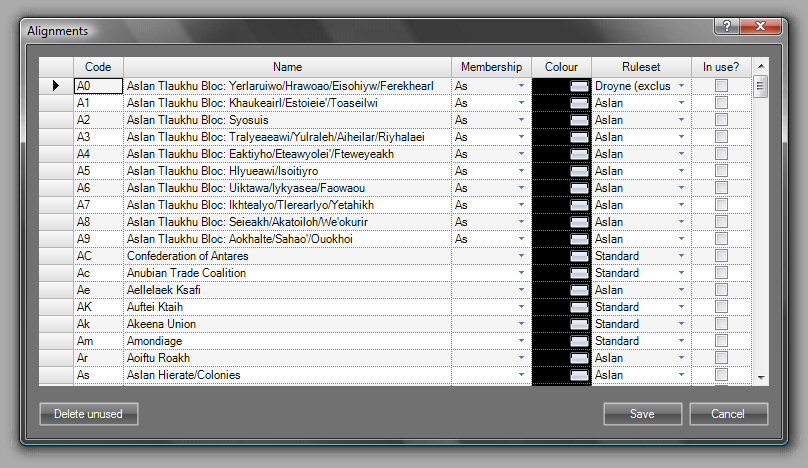Click the colour picker icon for Amondiage
808x468 pixels.
[579, 341]
